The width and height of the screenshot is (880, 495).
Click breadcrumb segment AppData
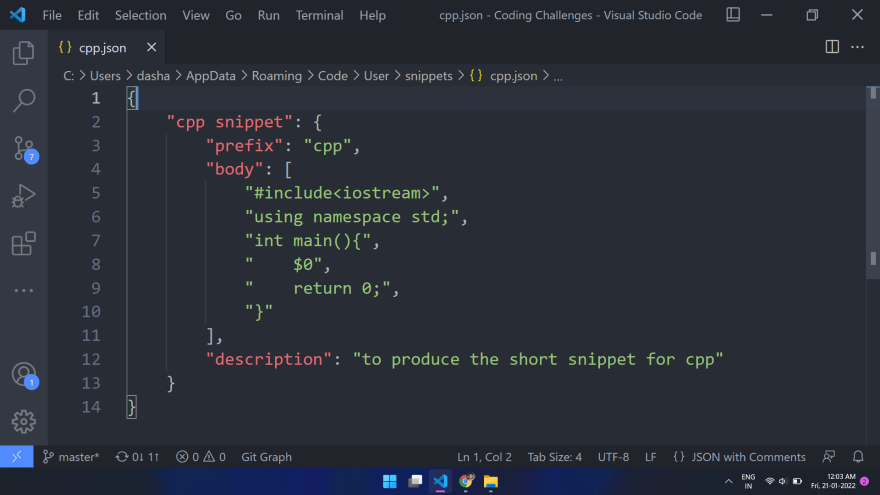[211, 76]
